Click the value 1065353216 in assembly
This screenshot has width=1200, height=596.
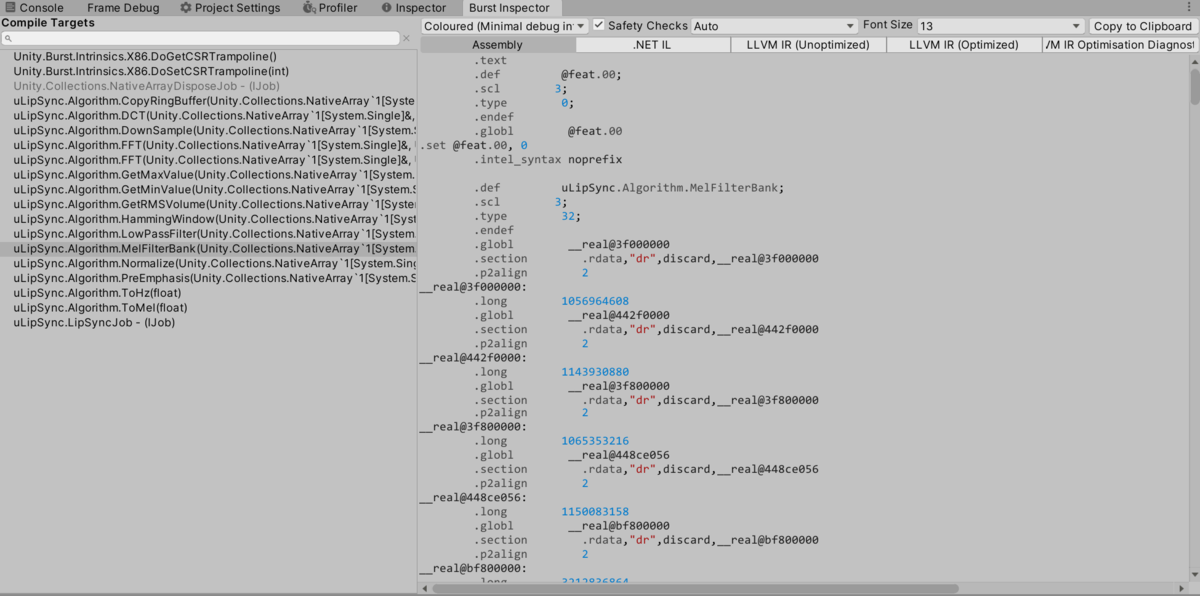pyautogui.click(x=595, y=441)
